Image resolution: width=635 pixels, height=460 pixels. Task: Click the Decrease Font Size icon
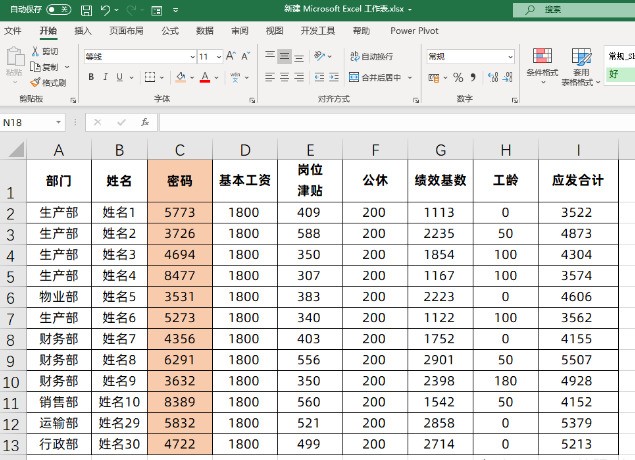(246, 56)
